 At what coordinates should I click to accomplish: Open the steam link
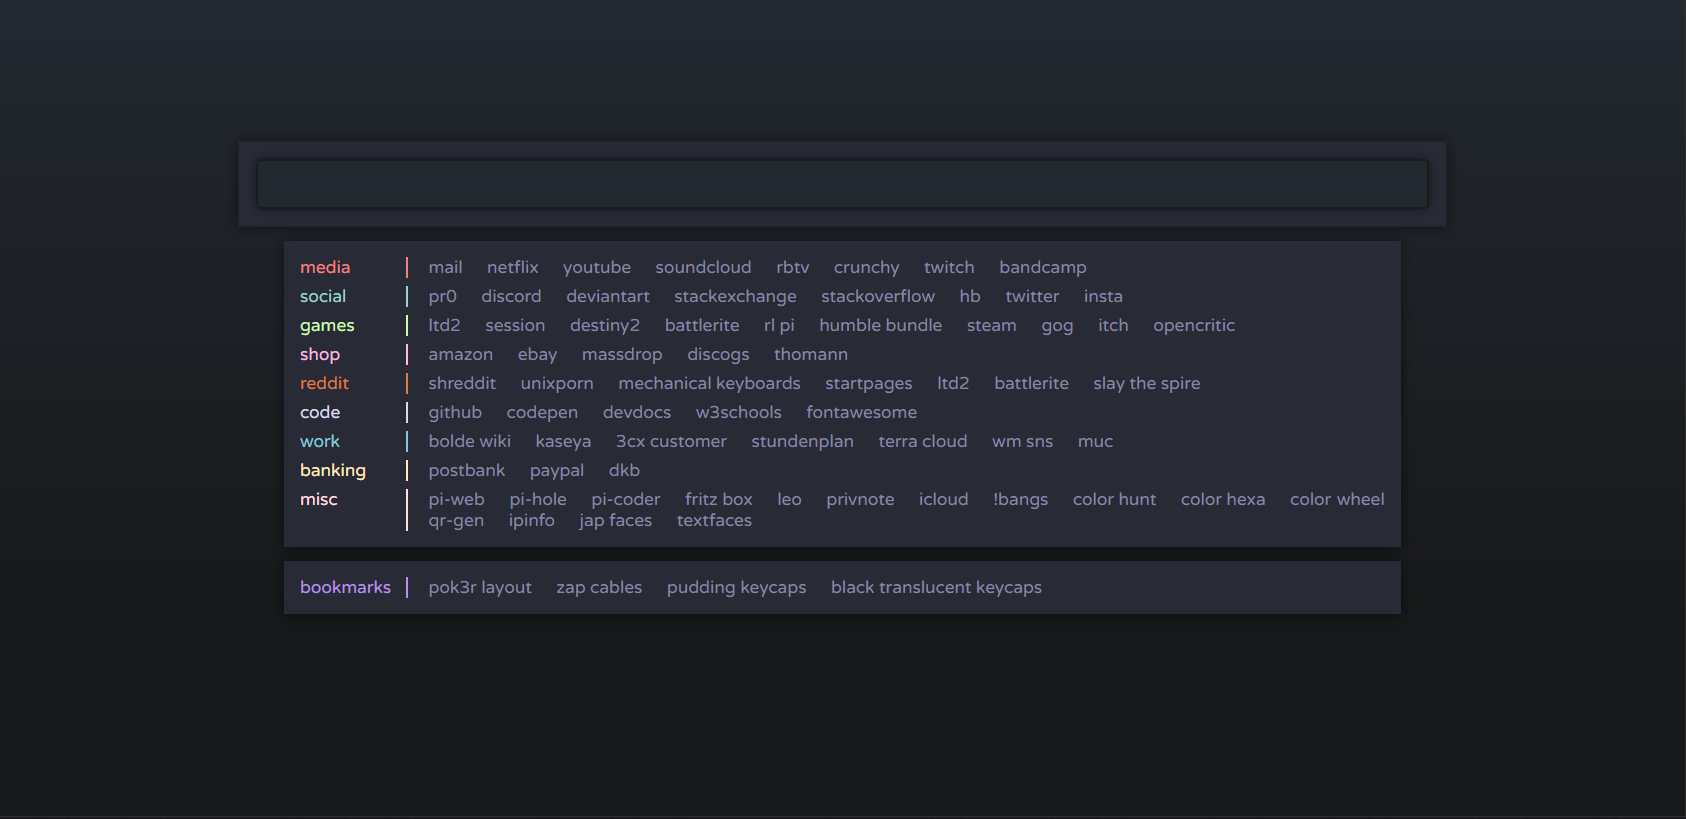pyautogui.click(x=991, y=325)
